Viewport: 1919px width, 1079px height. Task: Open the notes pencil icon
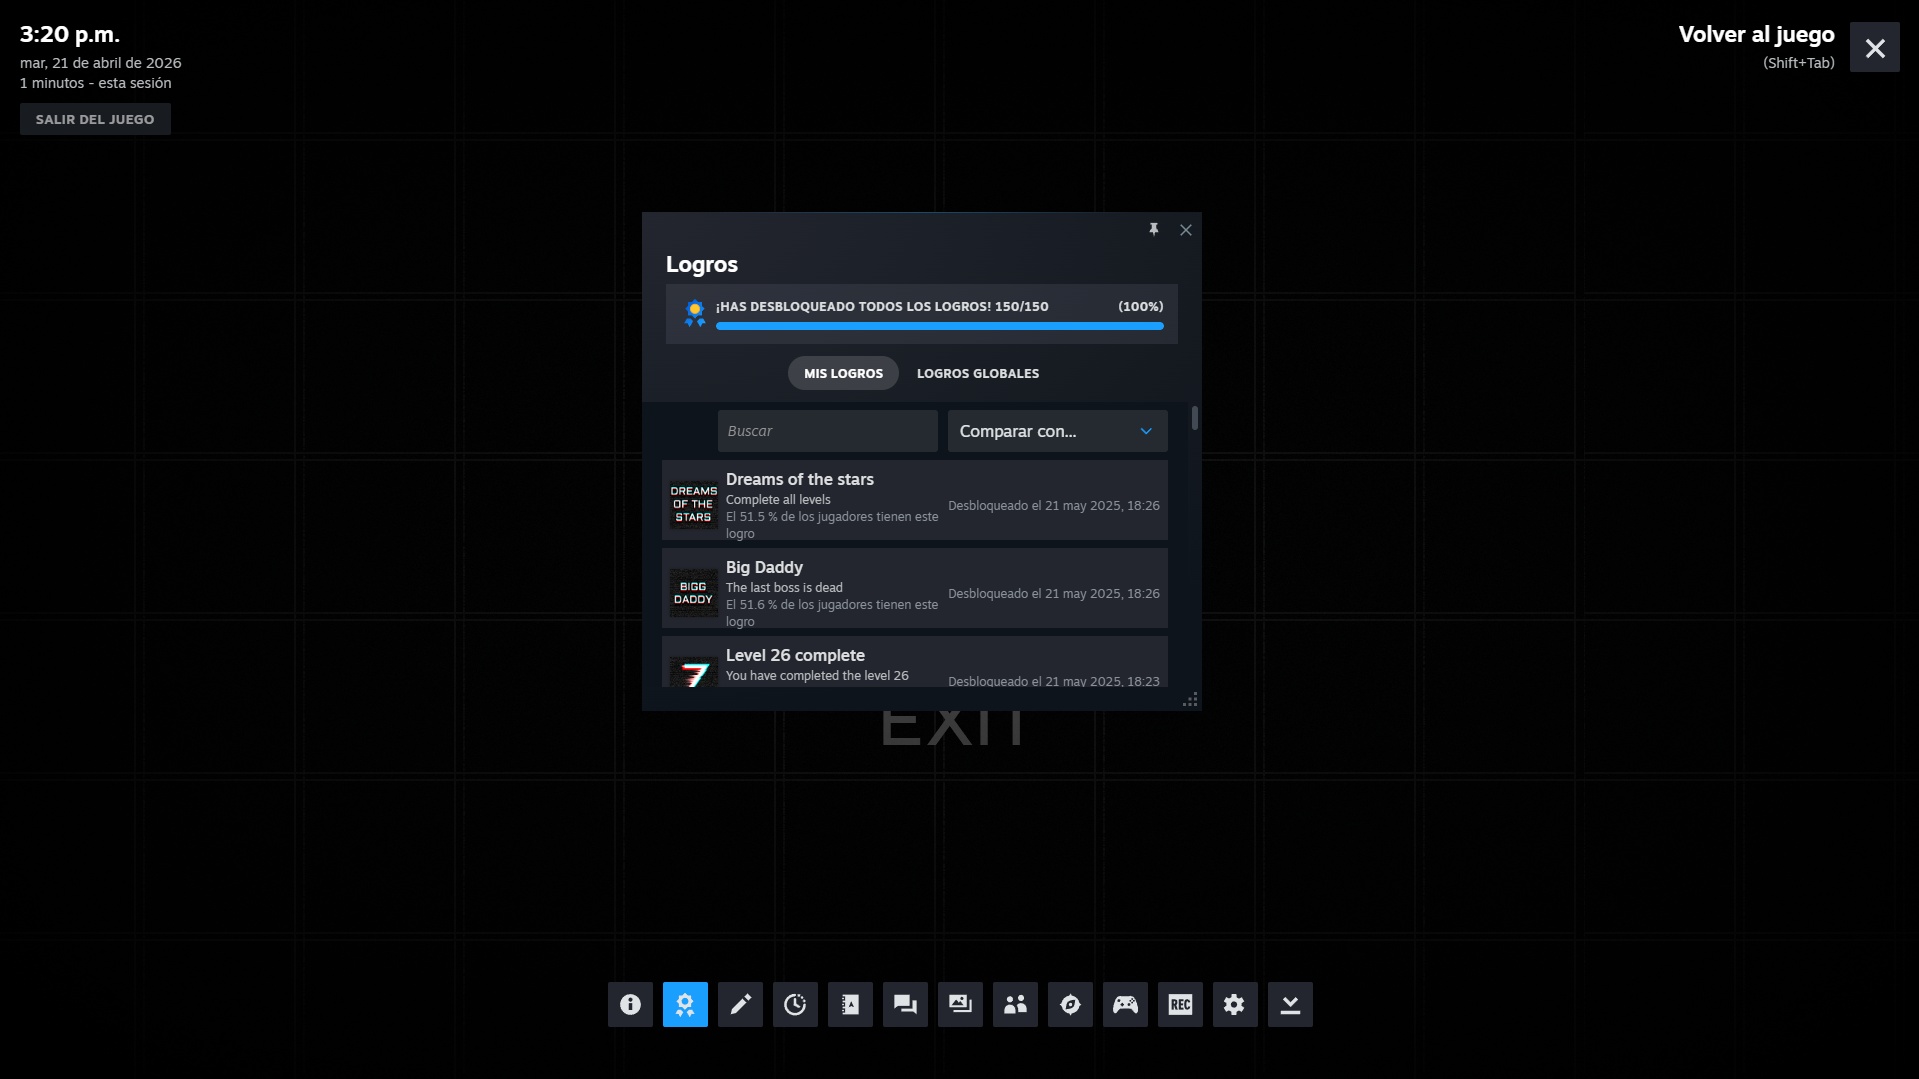(740, 1004)
